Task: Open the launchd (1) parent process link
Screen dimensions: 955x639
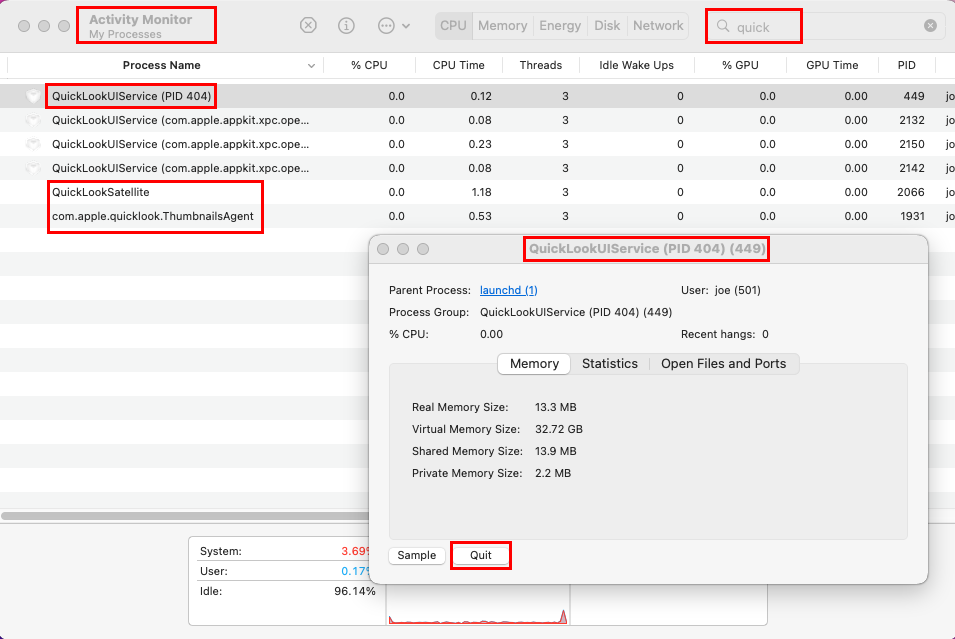Action: tap(509, 290)
